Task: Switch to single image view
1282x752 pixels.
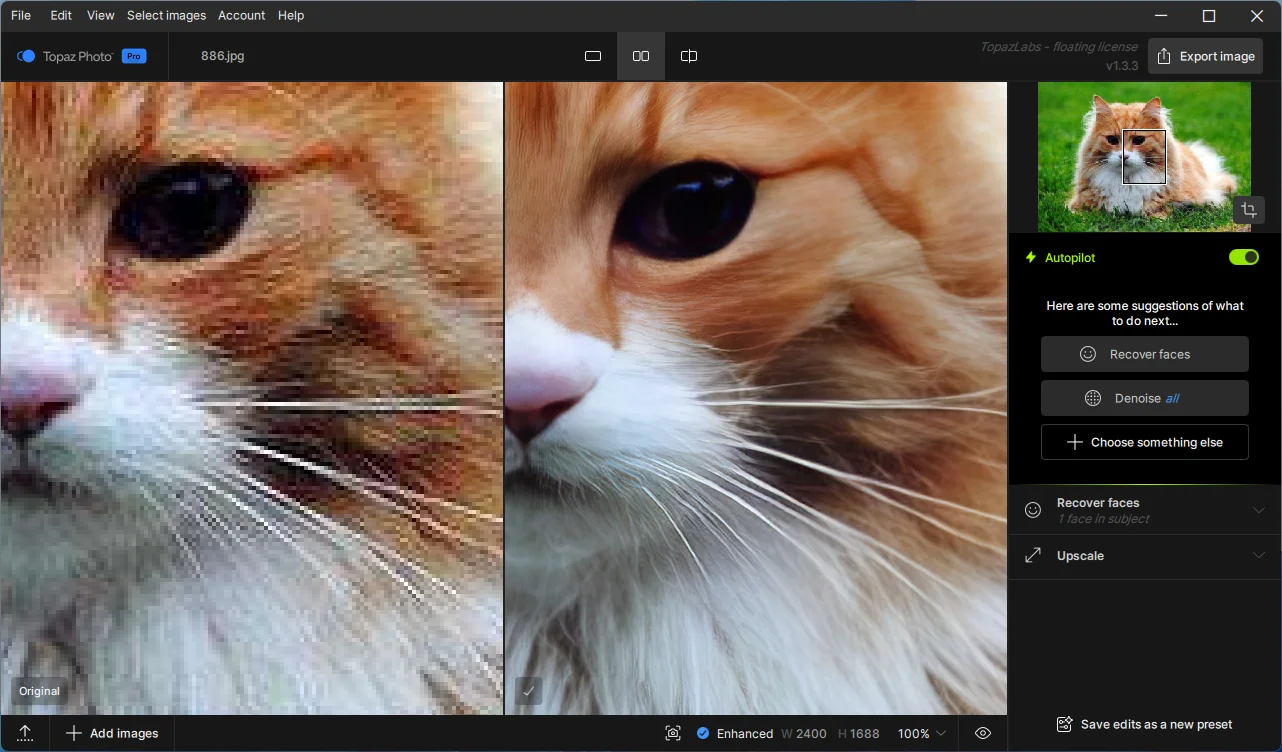Action: 593,56
